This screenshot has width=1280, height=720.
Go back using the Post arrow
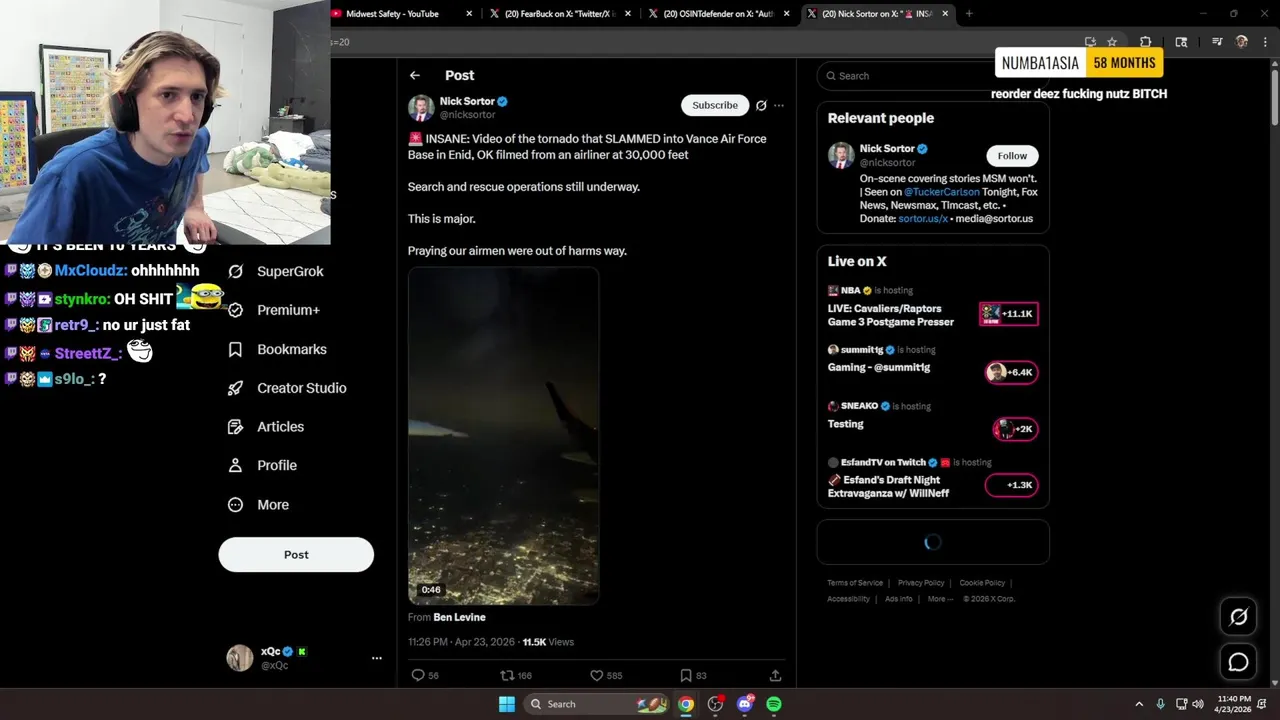[x=415, y=75]
